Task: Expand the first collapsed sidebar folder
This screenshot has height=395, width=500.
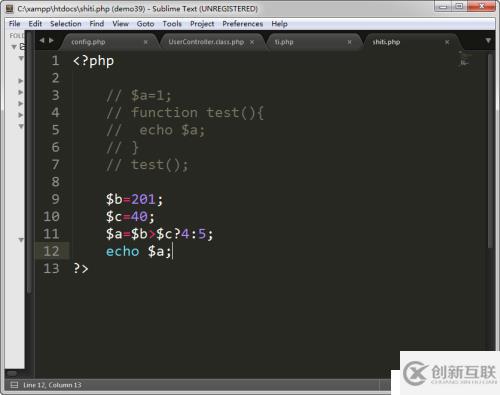Action: click(21, 81)
